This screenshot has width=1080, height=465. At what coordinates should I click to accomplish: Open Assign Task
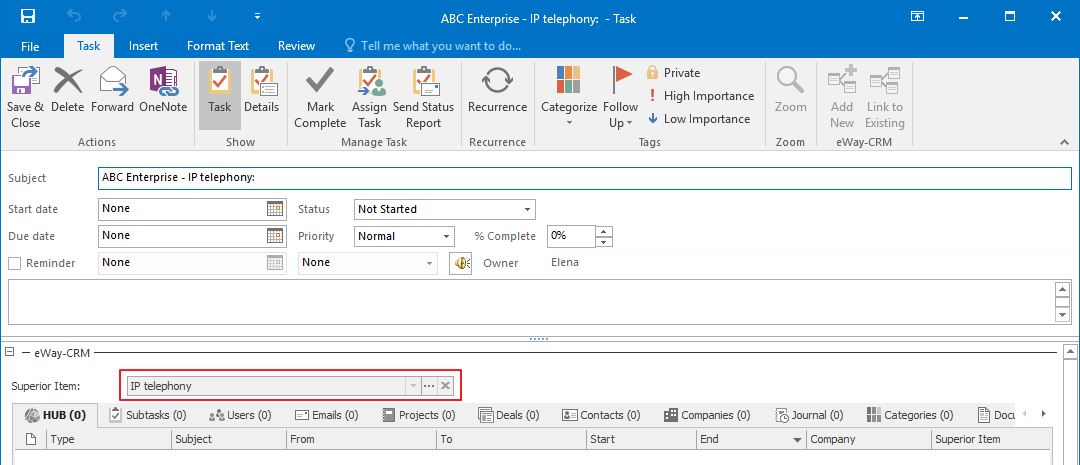pos(369,98)
